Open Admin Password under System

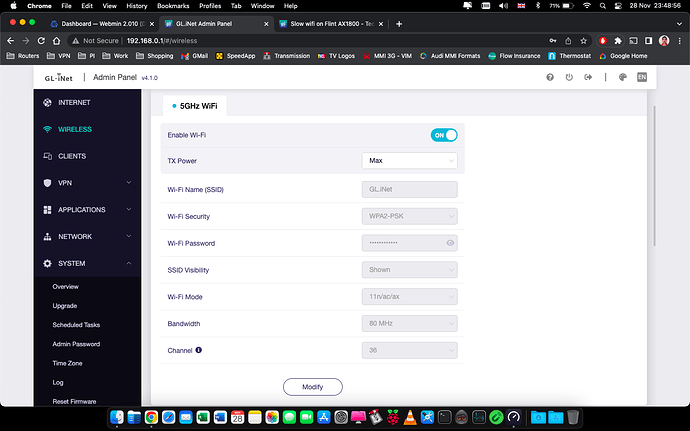(76, 344)
